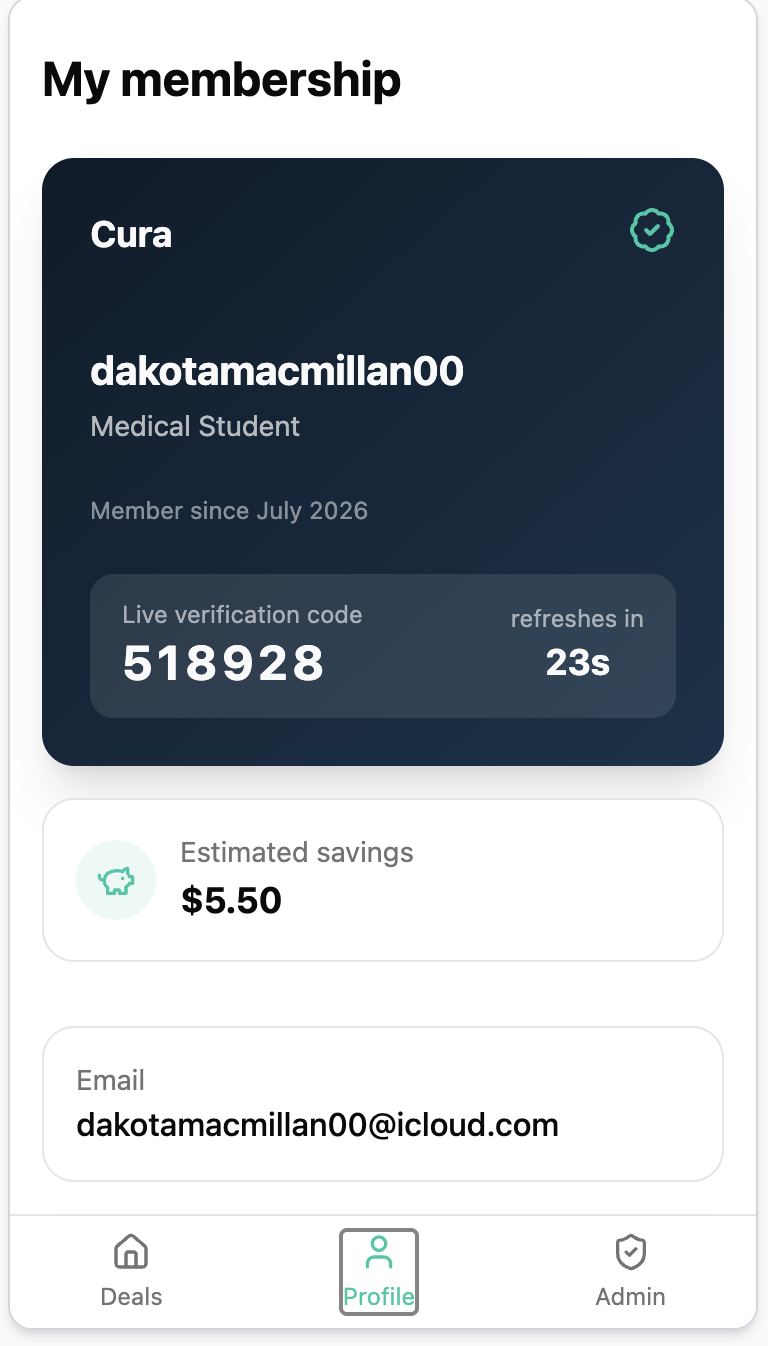Select the username dakotamacmillan00 on card
Viewport: 768px width, 1346px height.
click(277, 371)
